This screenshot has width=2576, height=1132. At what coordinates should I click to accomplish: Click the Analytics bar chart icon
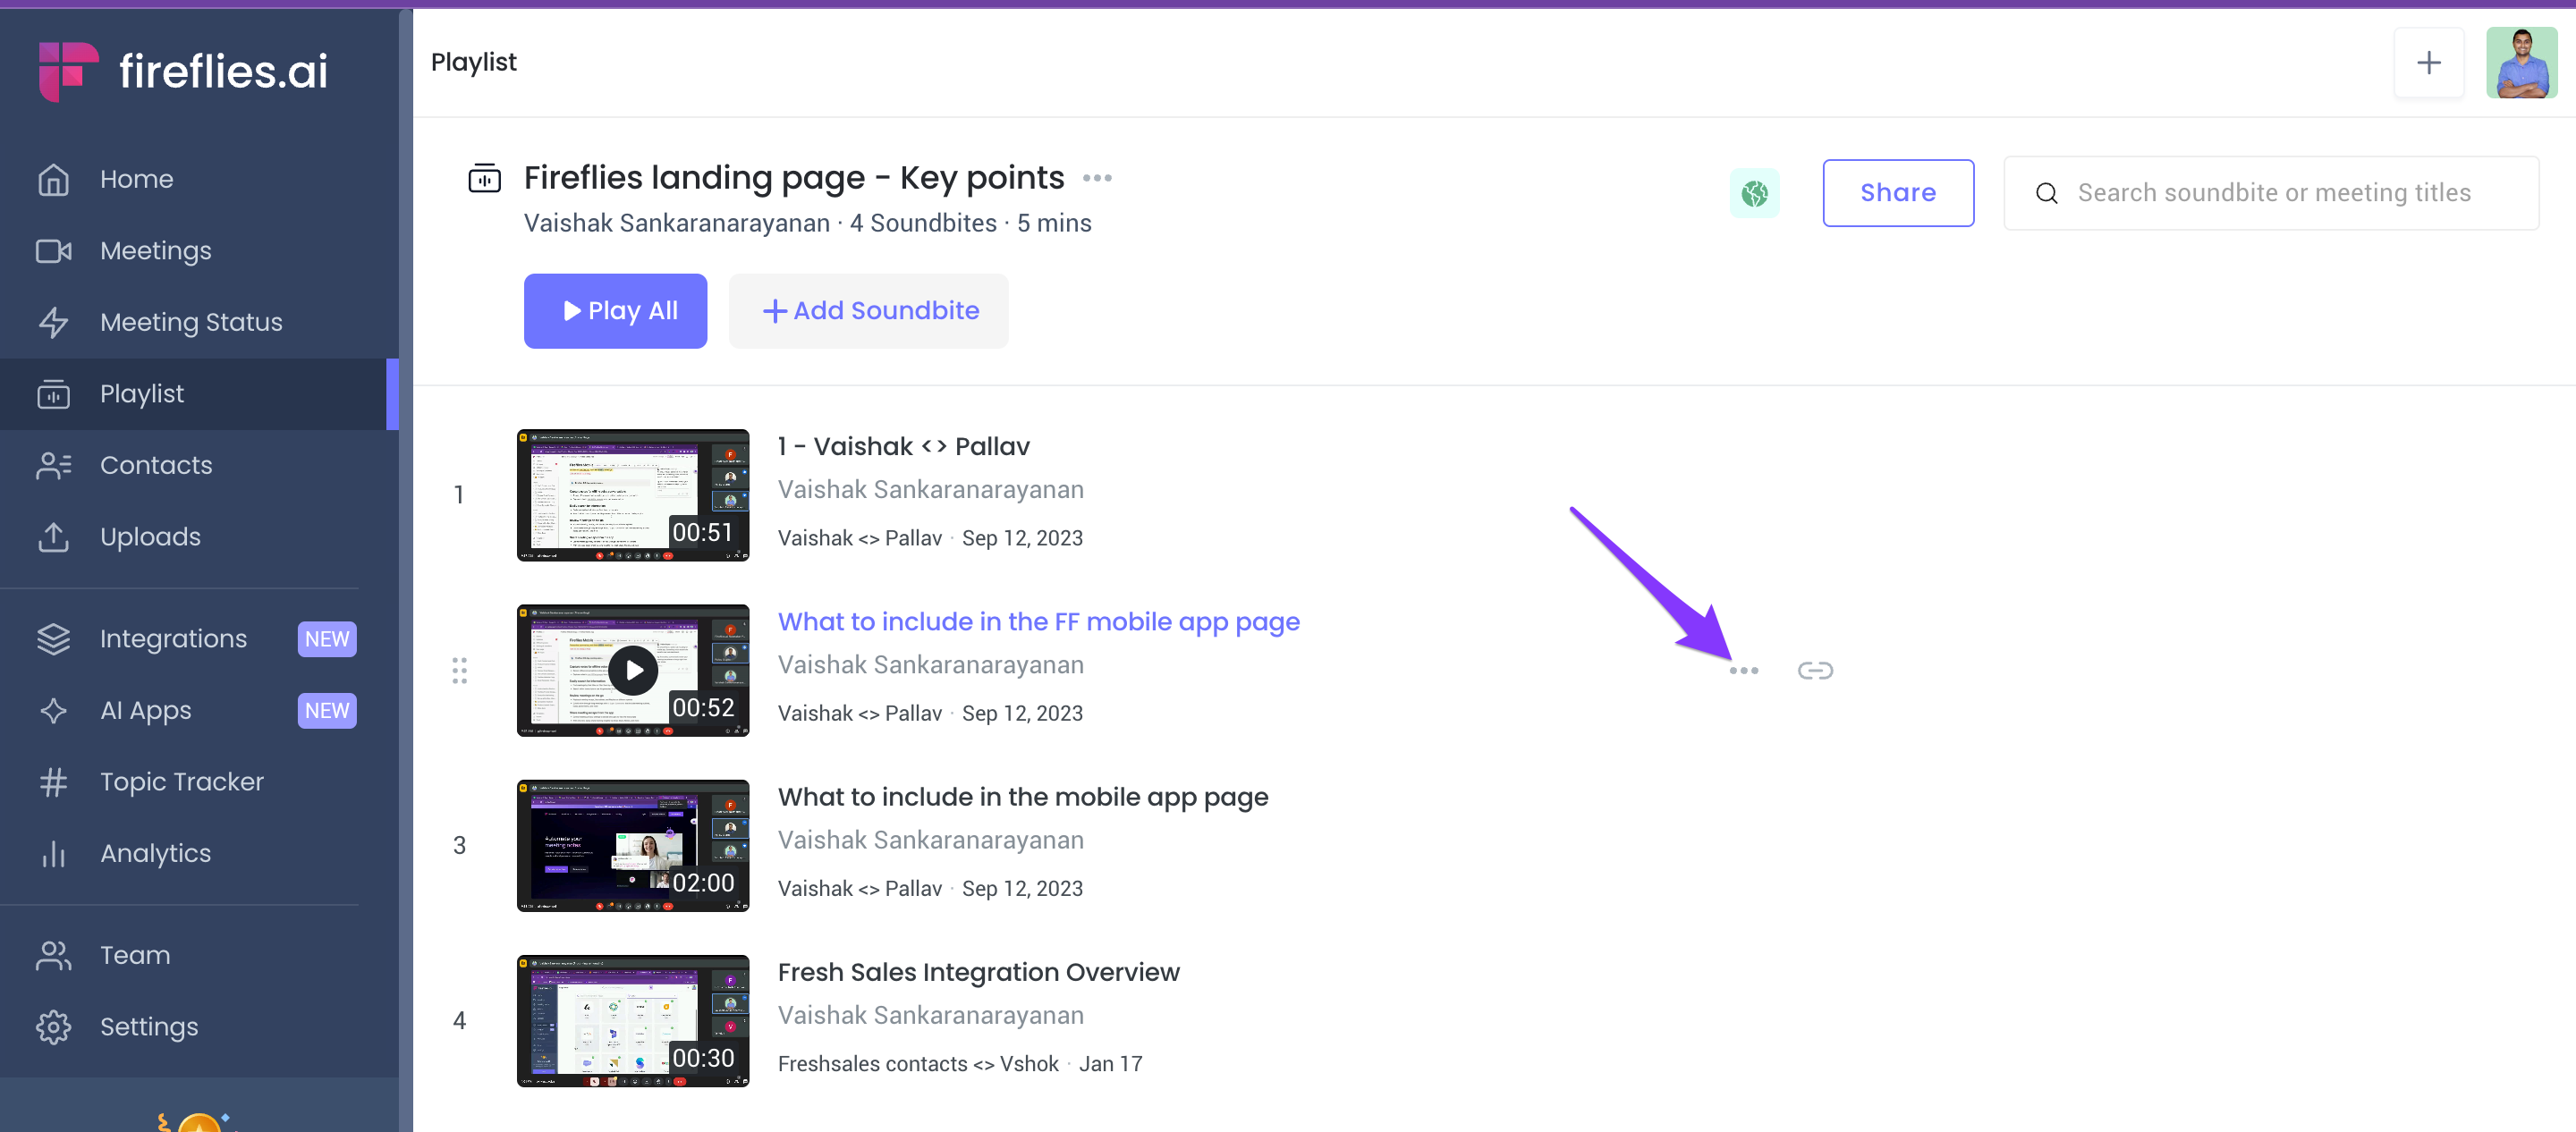click(54, 854)
